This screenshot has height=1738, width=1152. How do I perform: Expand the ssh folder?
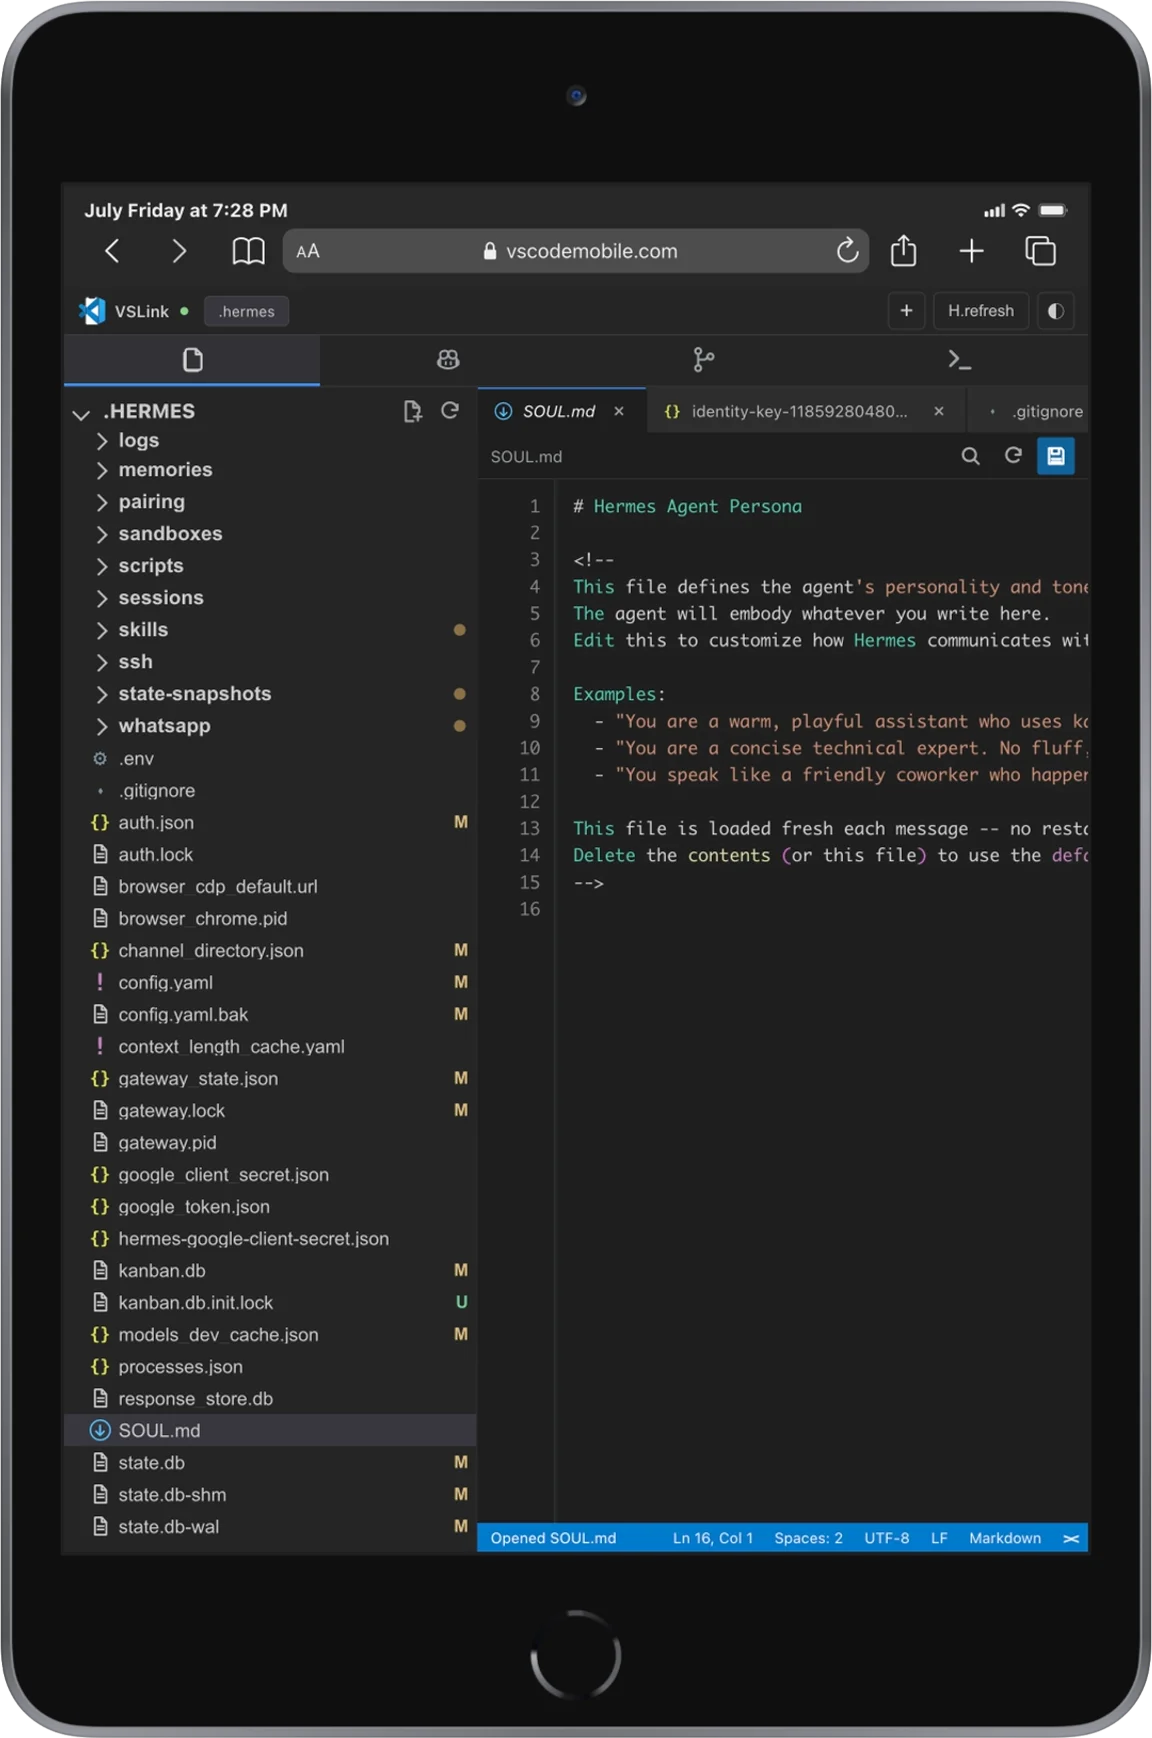click(x=270, y=662)
